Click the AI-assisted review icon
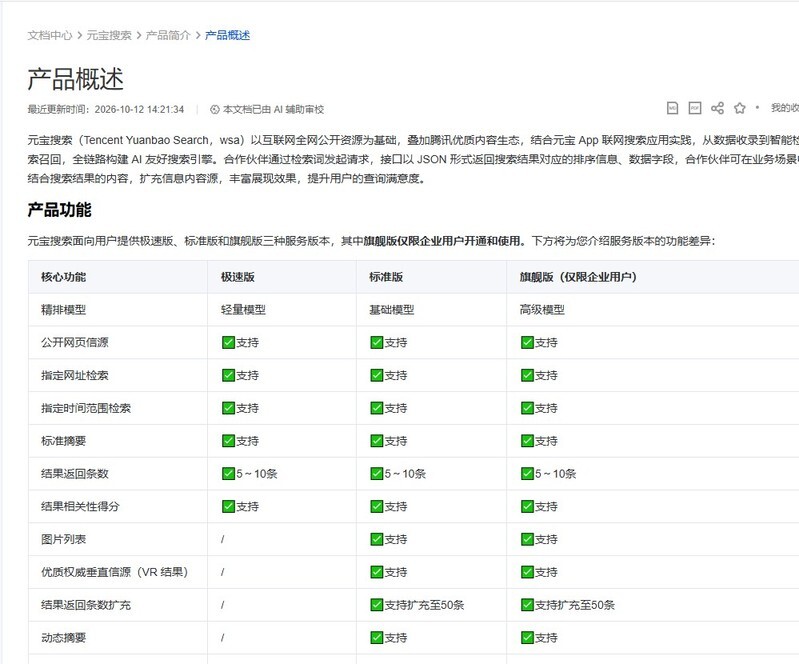 215,109
